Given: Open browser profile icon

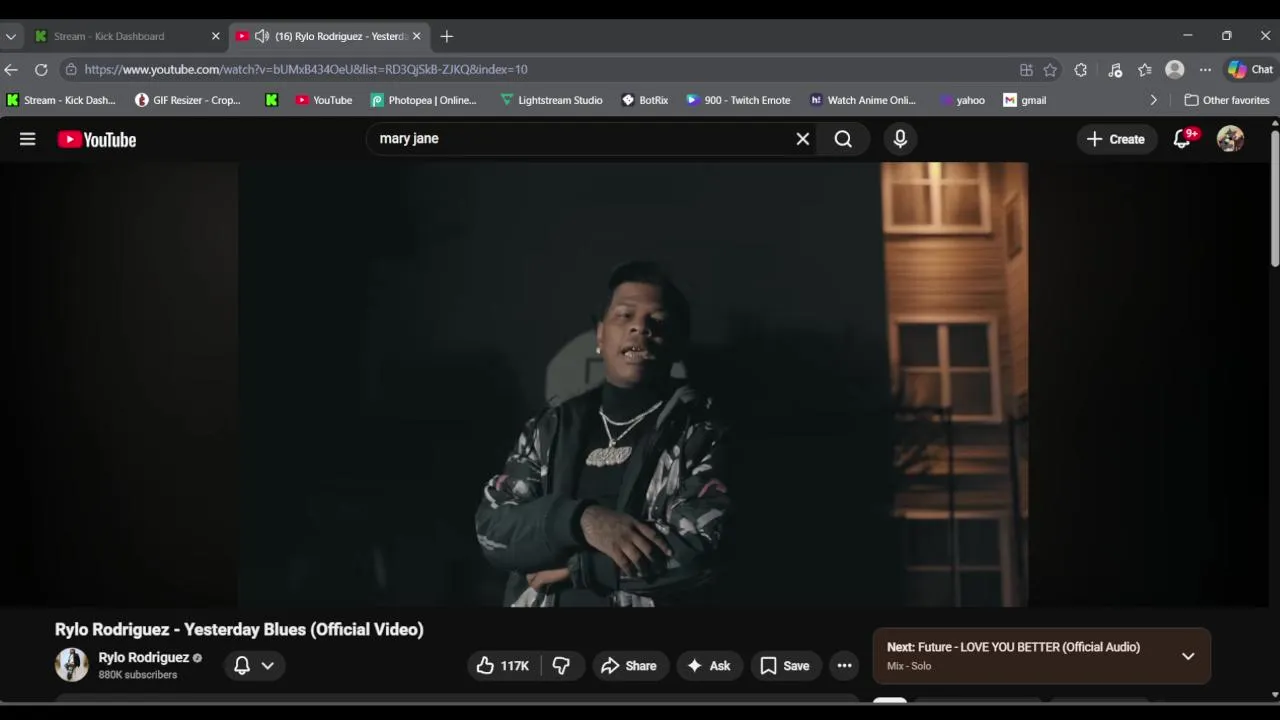Looking at the screenshot, I should click(x=1175, y=70).
